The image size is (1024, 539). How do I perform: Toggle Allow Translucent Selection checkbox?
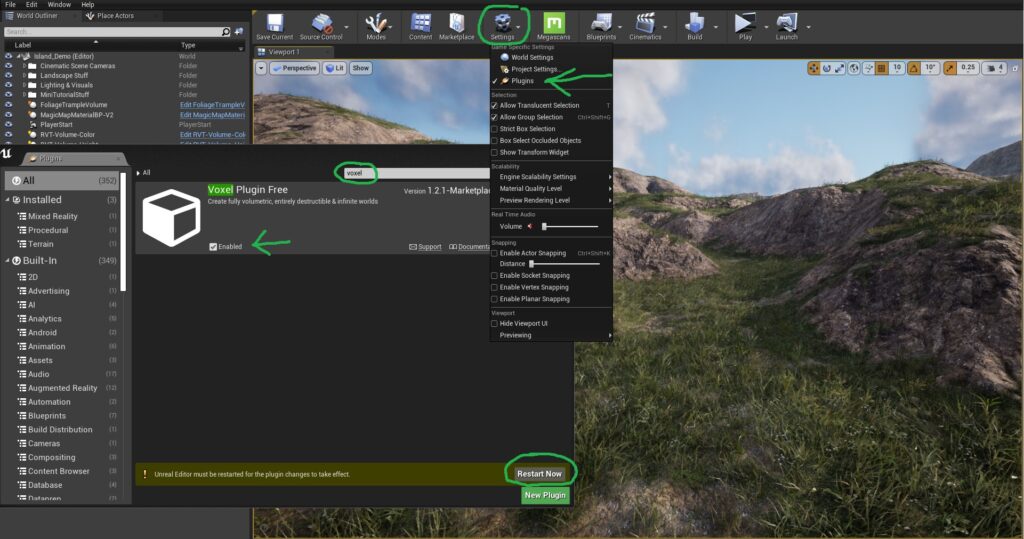pyautogui.click(x=494, y=105)
